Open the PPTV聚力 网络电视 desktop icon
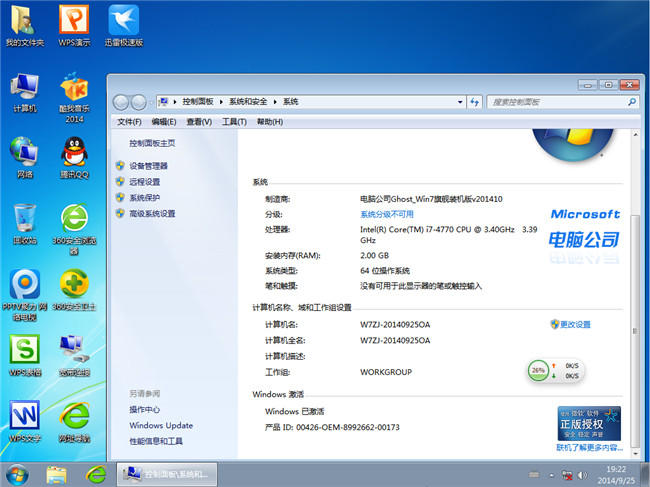The image size is (650, 487). click(x=24, y=295)
